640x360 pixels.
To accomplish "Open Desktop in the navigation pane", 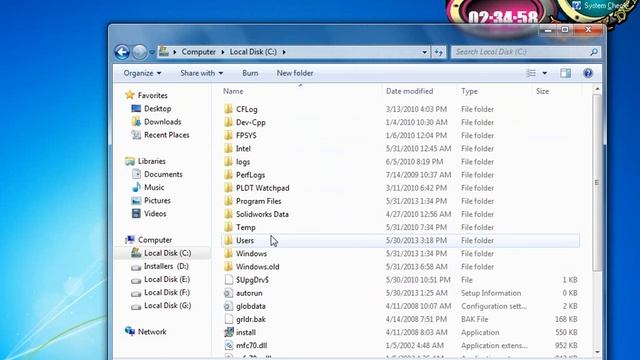I will coord(158,109).
